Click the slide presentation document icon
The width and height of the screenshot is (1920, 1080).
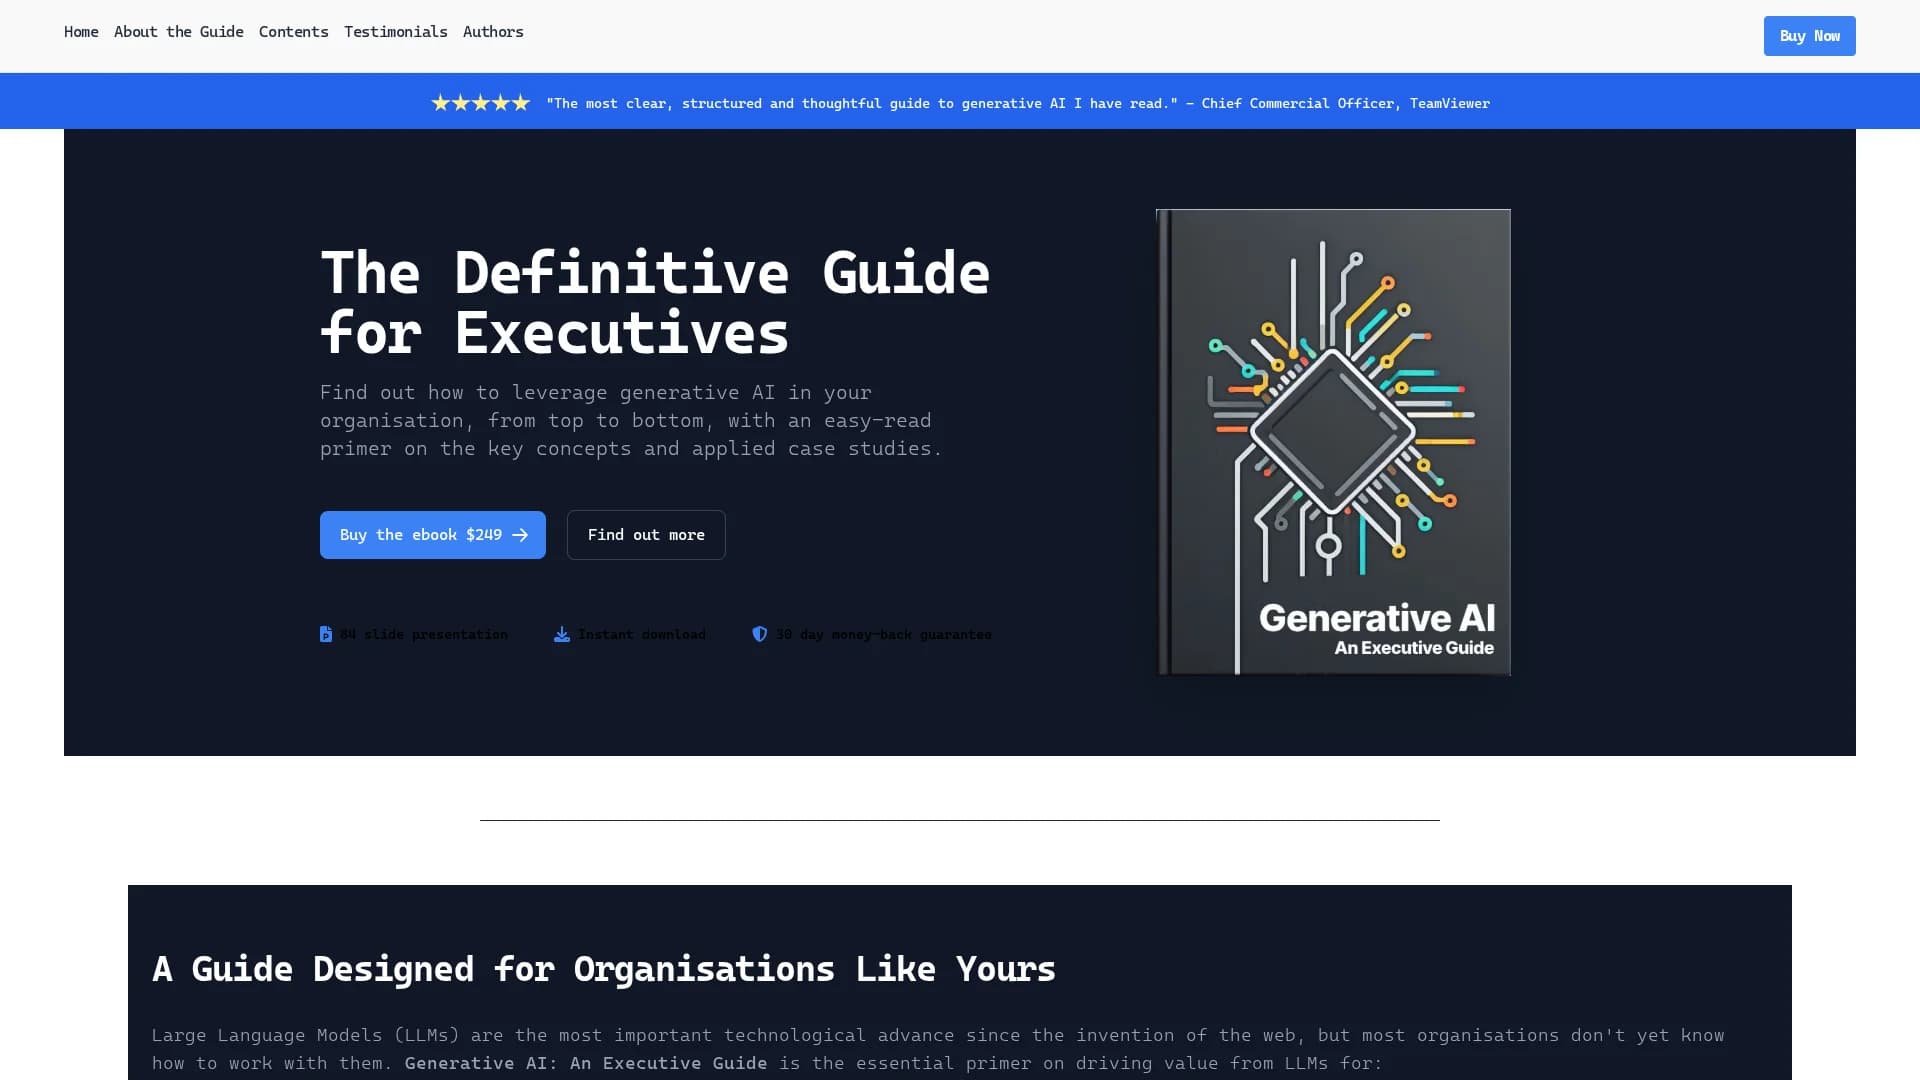[x=326, y=634]
